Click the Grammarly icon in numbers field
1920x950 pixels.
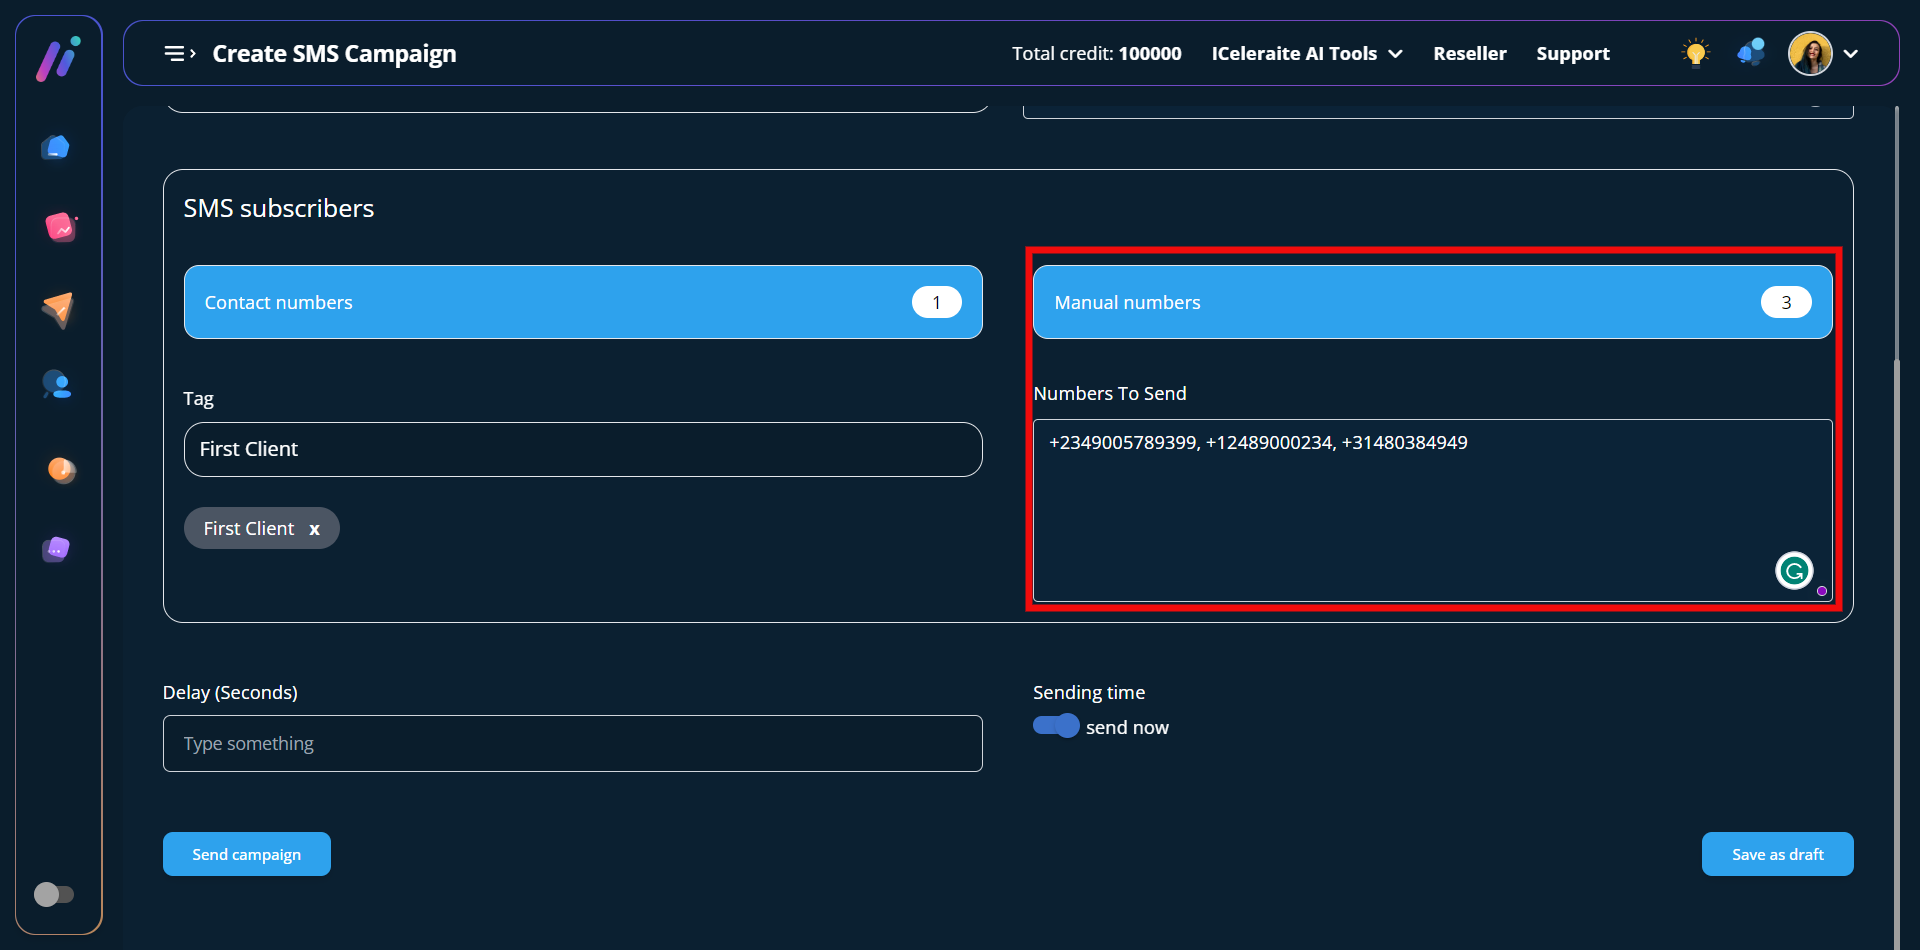[1793, 570]
